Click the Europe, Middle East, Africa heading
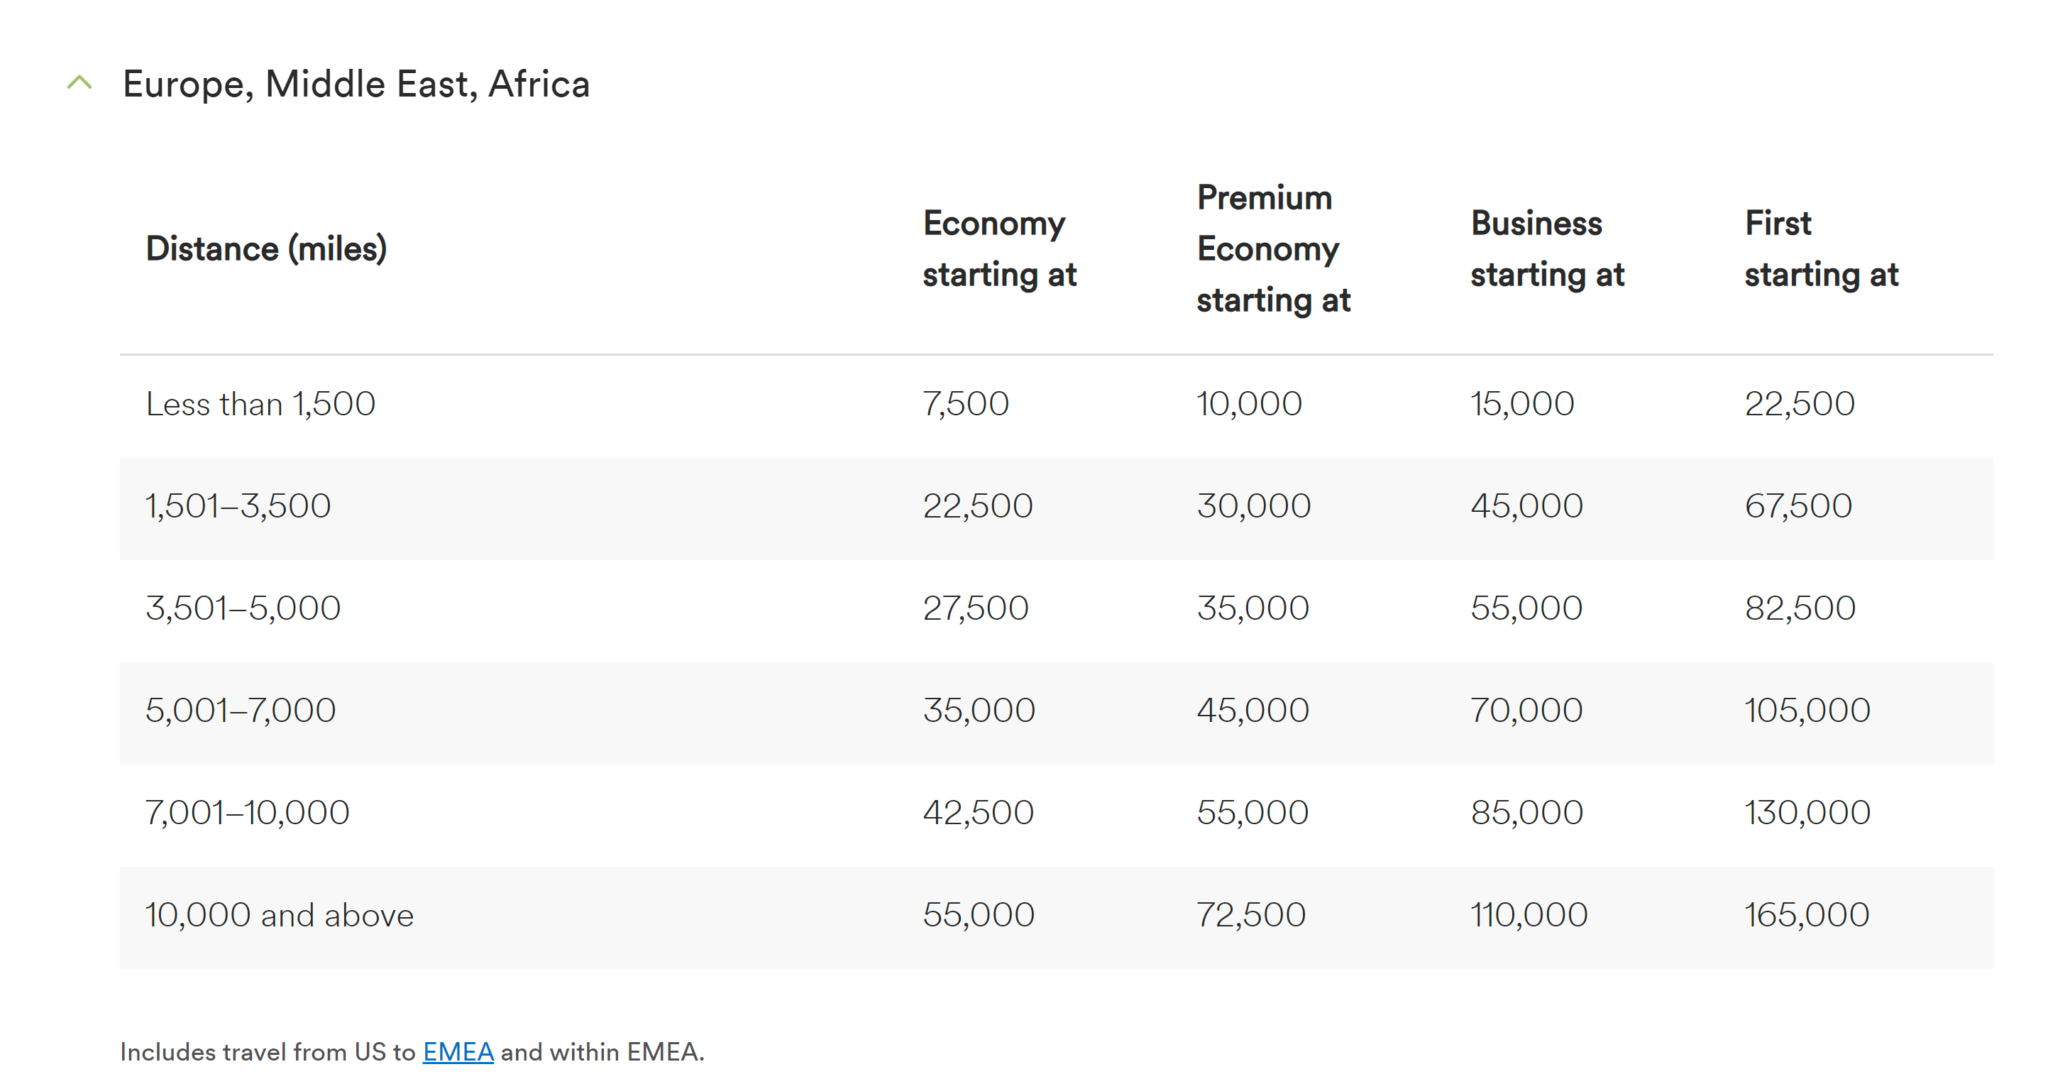Screen dimensions: 2048x1084 click(356, 84)
